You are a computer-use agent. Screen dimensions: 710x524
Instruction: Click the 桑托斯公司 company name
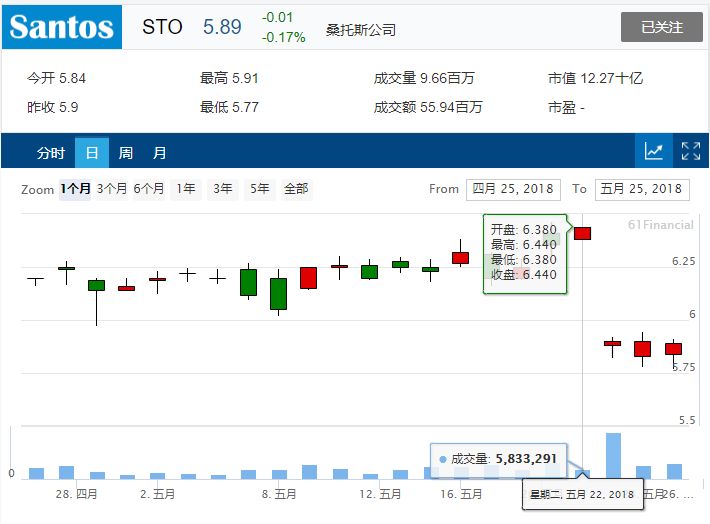[360, 30]
